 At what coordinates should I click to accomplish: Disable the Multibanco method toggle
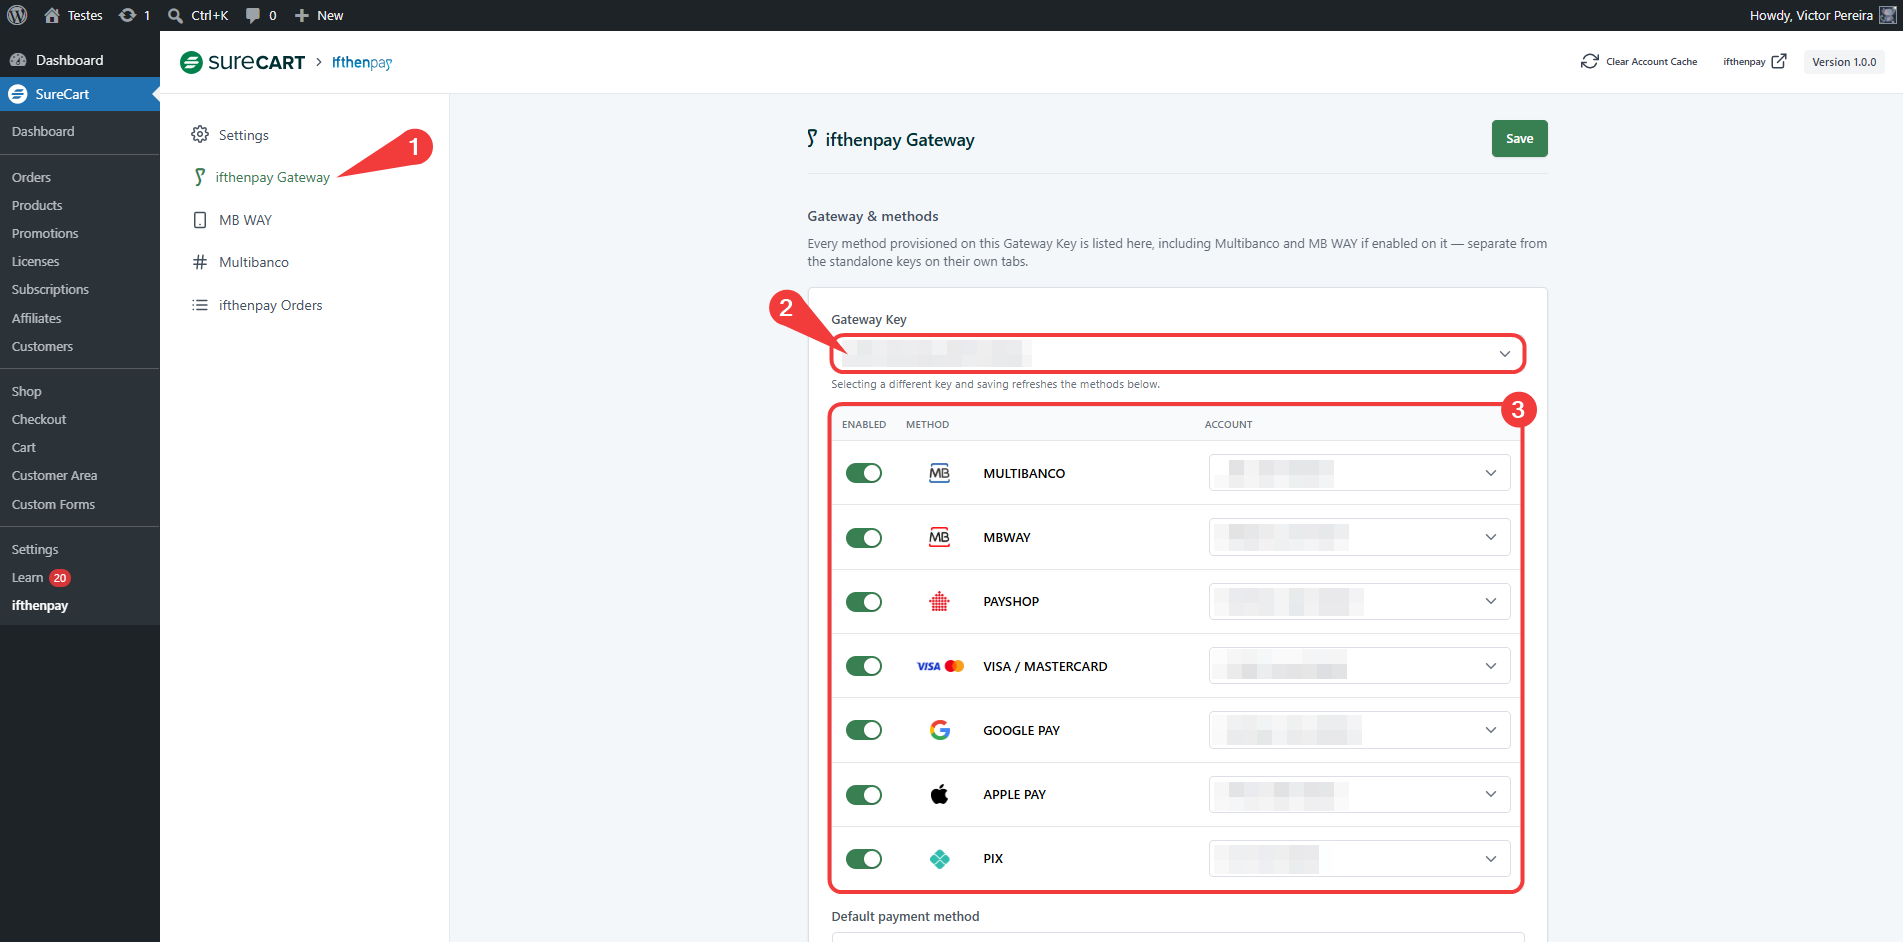[x=864, y=473]
